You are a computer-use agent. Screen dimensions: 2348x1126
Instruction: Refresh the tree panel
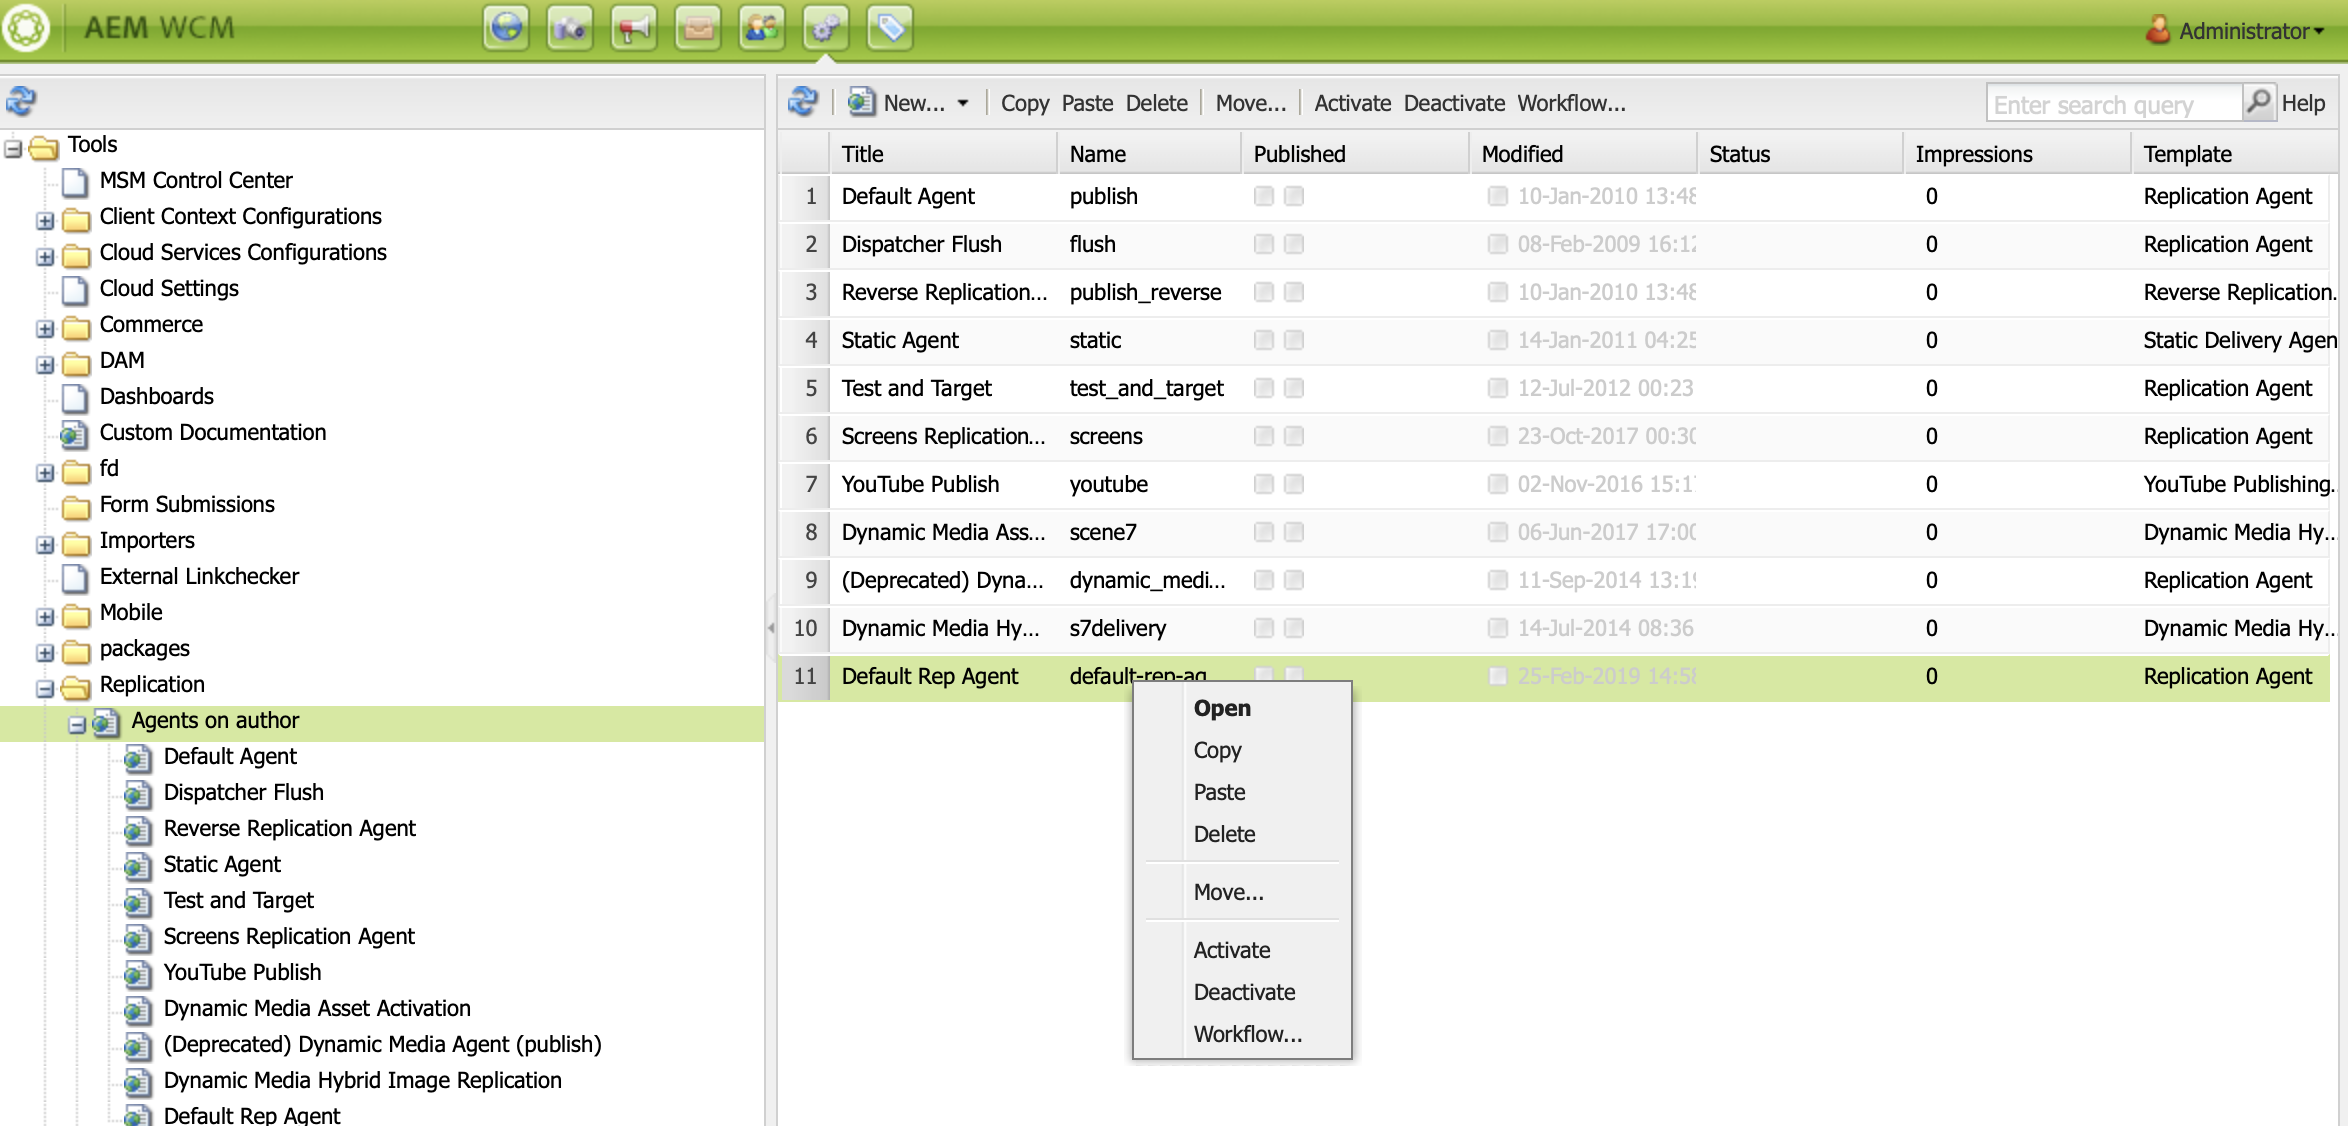point(21,101)
